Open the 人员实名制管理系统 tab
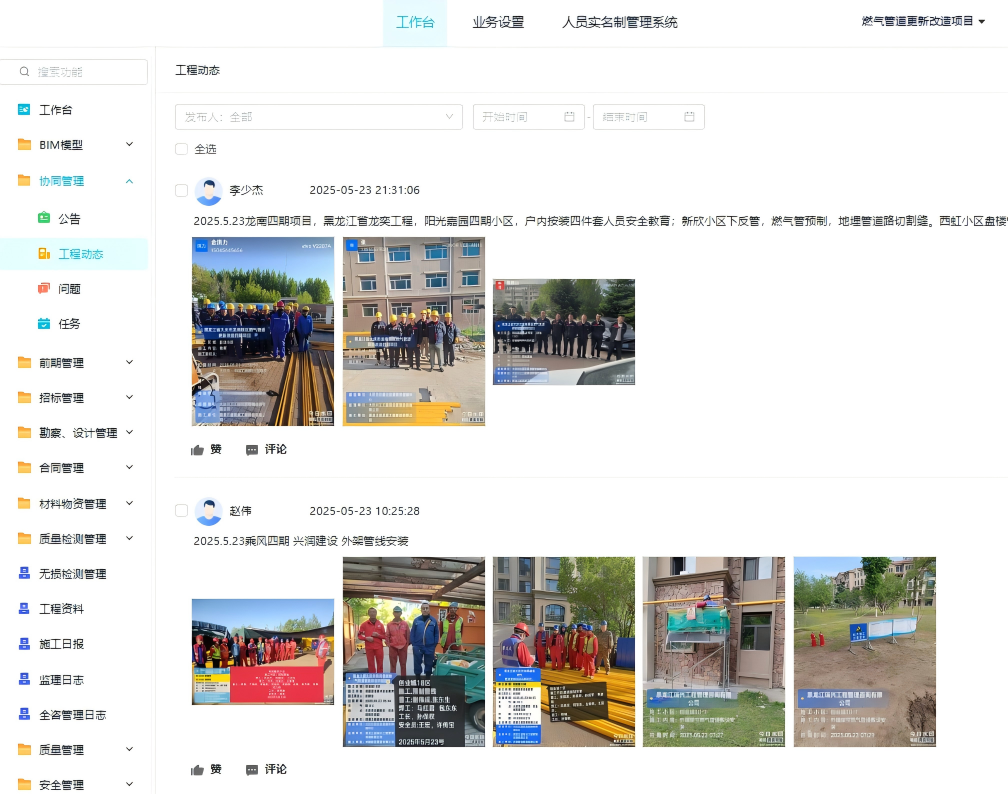1008x794 pixels. point(619,22)
